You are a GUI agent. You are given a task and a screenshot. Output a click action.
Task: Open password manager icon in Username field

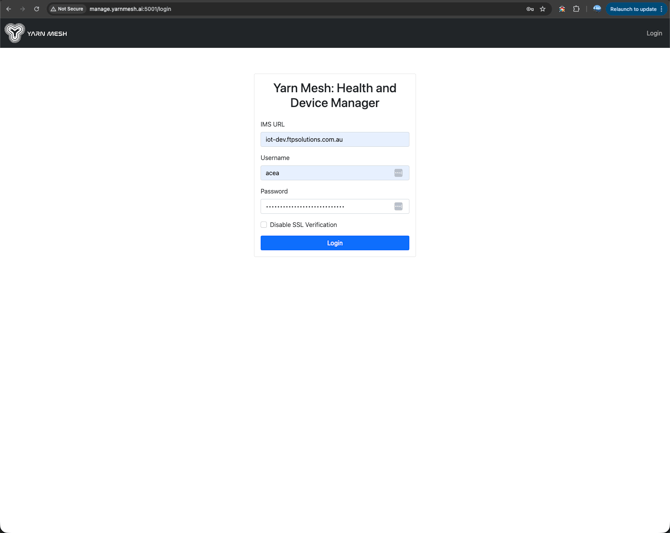click(398, 173)
